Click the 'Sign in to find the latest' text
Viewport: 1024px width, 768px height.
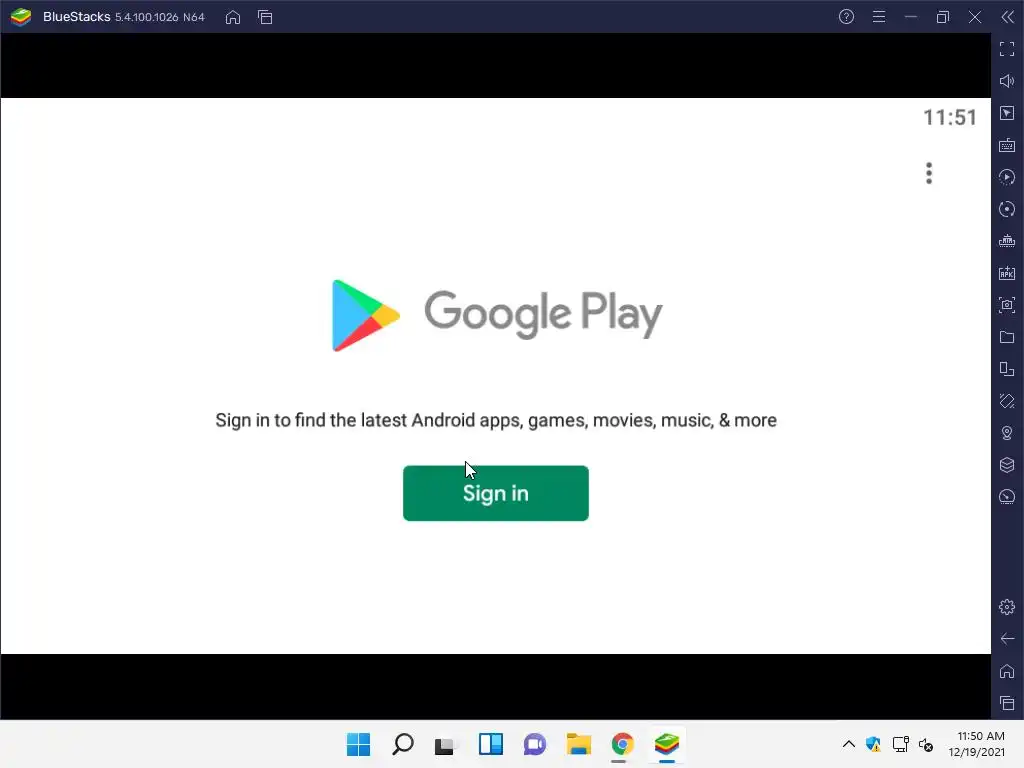496,420
